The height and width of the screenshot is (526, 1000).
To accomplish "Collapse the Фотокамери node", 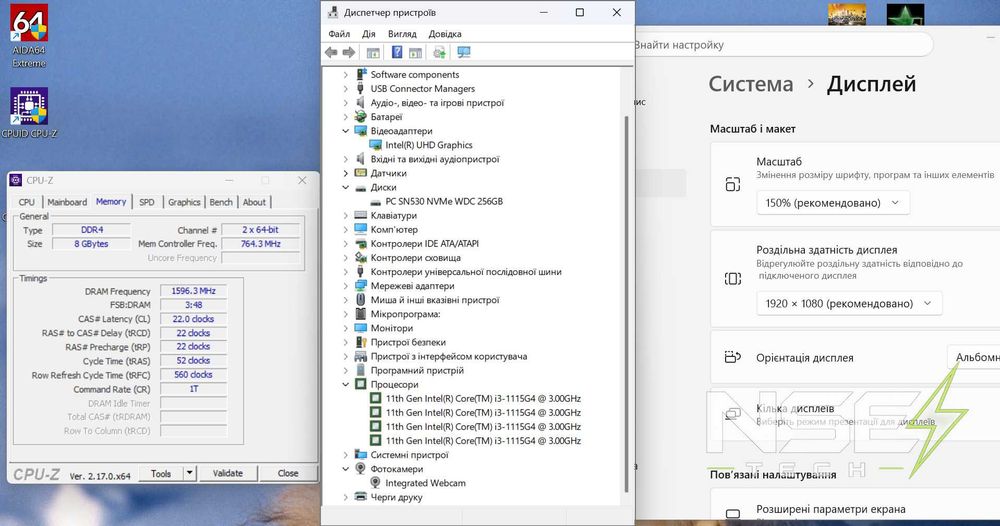I will tap(346, 469).
